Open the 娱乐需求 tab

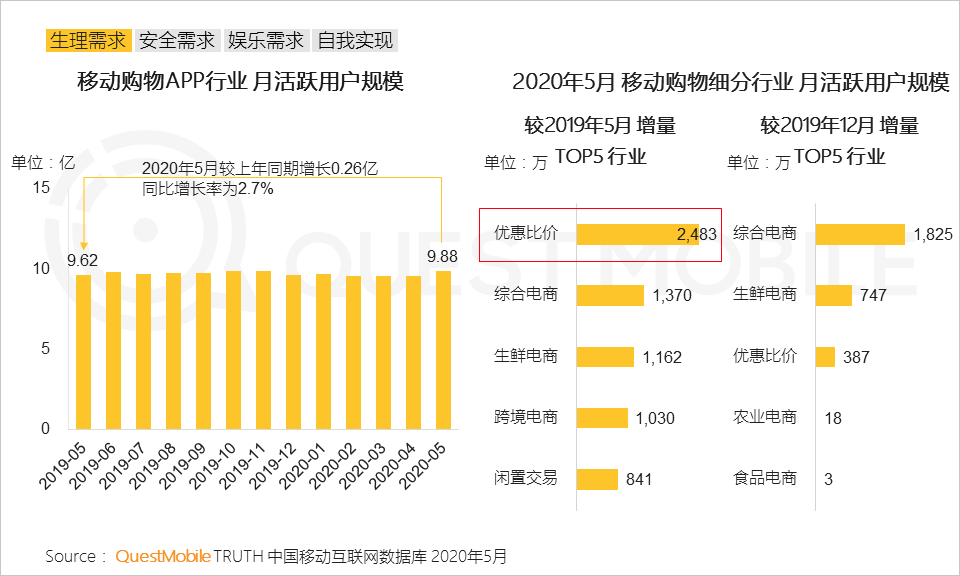(265, 41)
